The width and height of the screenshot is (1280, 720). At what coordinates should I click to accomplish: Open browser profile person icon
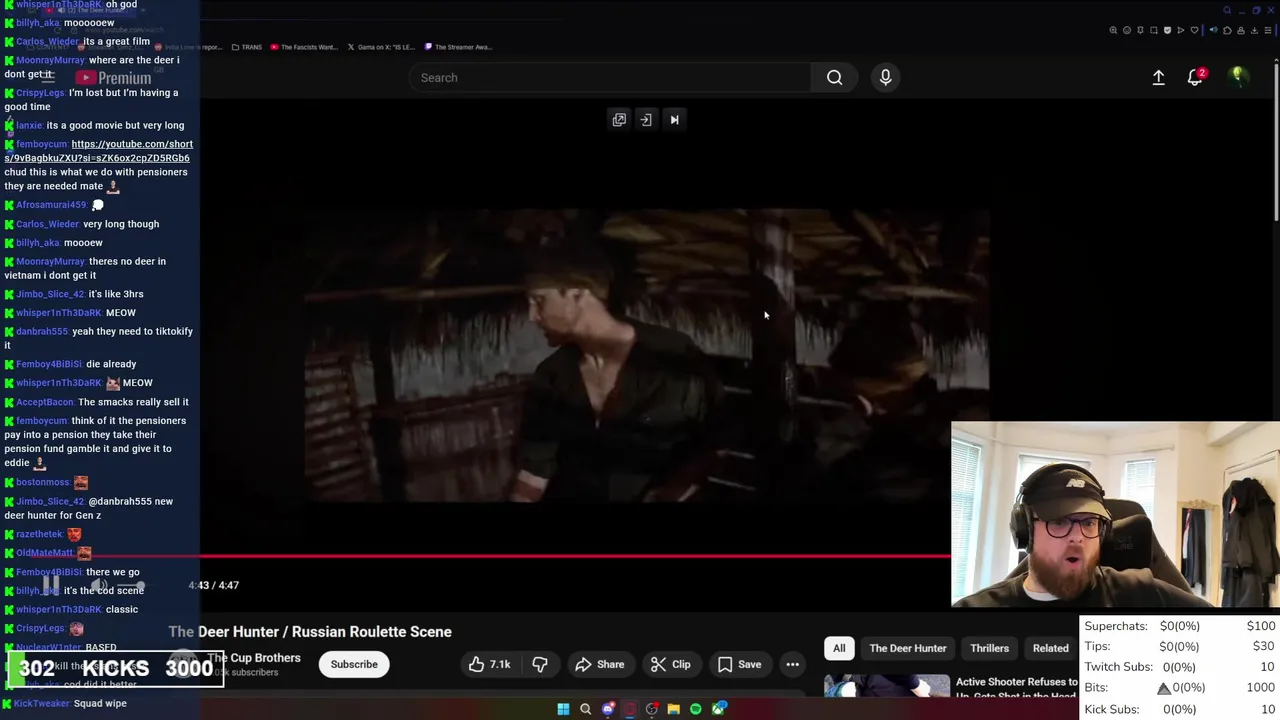click(x=1241, y=30)
